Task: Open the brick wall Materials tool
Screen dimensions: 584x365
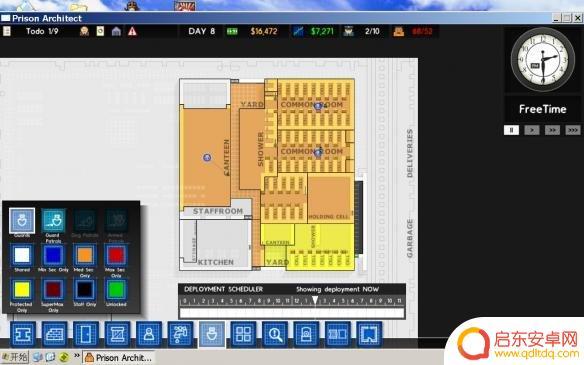Action: click(x=54, y=334)
